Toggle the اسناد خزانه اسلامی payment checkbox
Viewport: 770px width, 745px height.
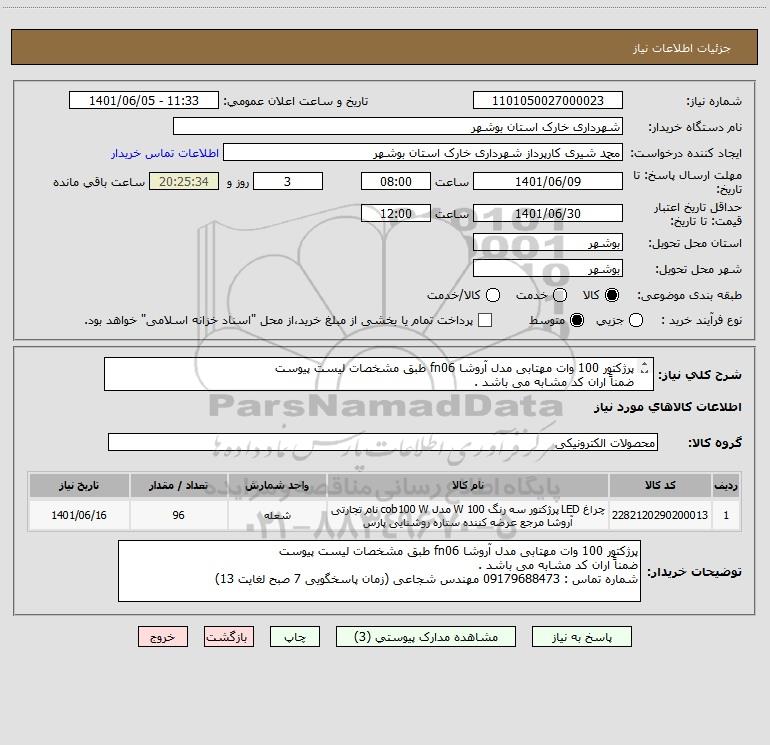pyautogui.click(x=485, y=320)
